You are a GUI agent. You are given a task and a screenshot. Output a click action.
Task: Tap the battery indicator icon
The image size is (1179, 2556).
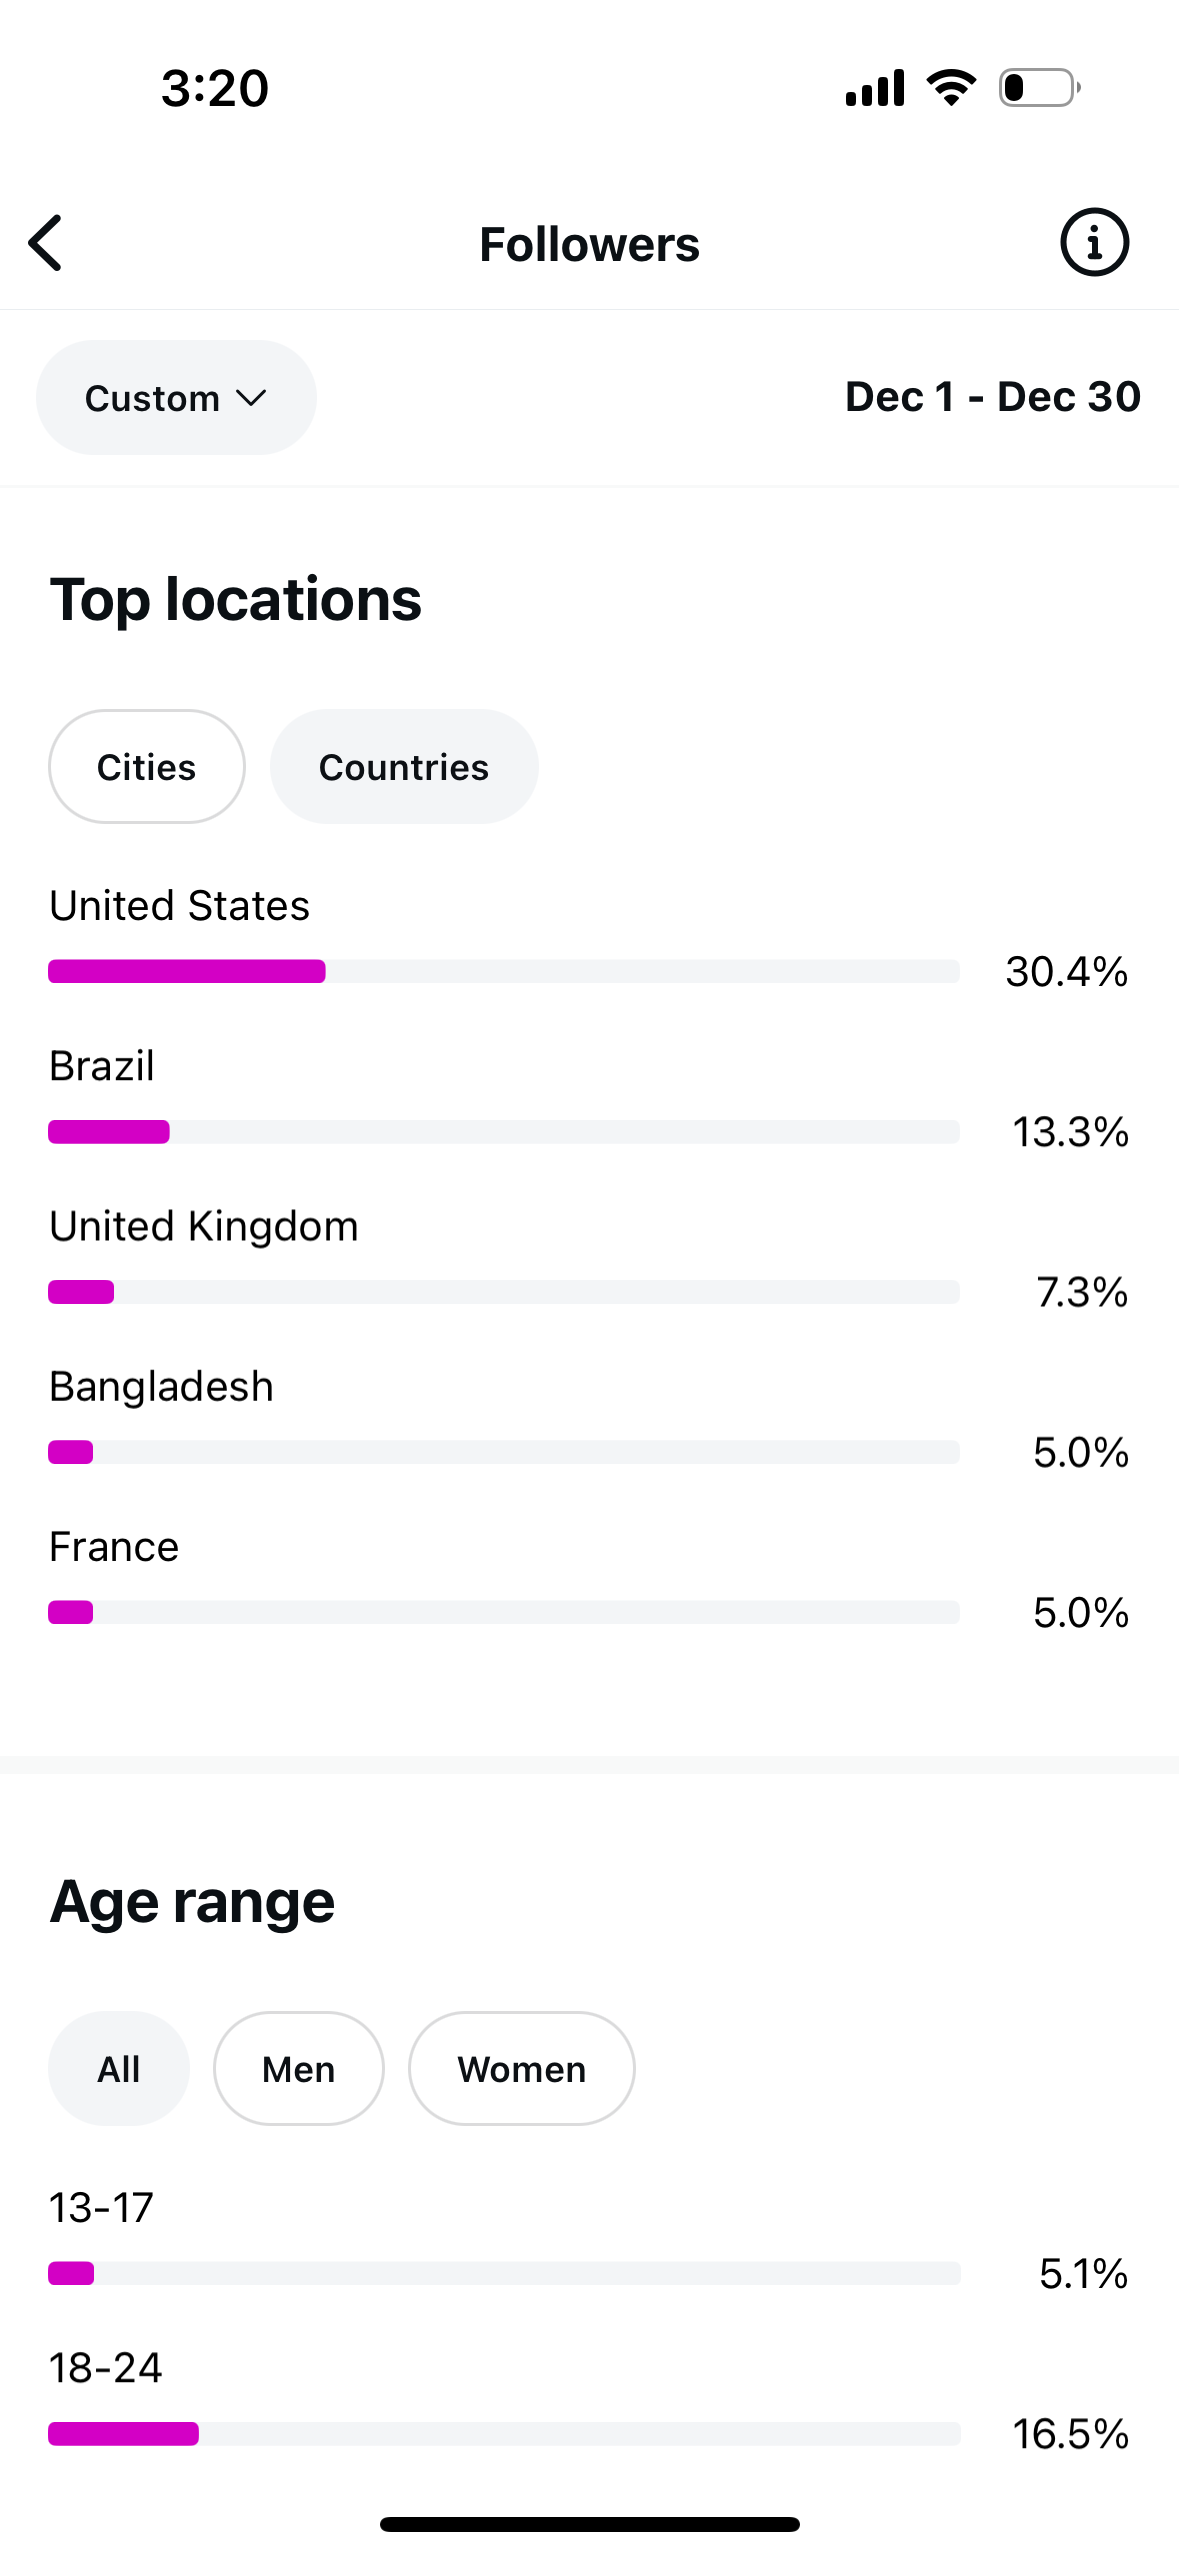(1040, 88)
